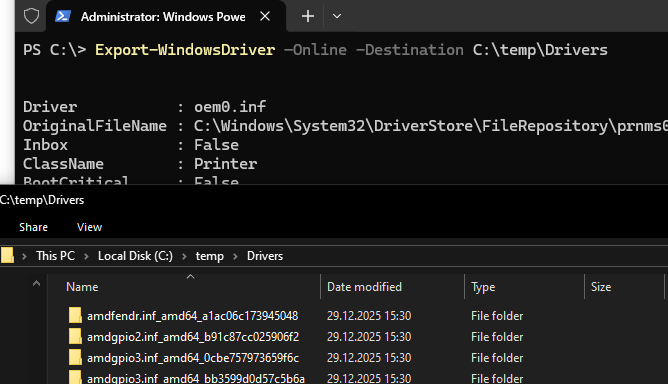The image size is (668, 384).
Task: Open the Share ribbon tab in Explorer
Action: (x=33, y=227)
